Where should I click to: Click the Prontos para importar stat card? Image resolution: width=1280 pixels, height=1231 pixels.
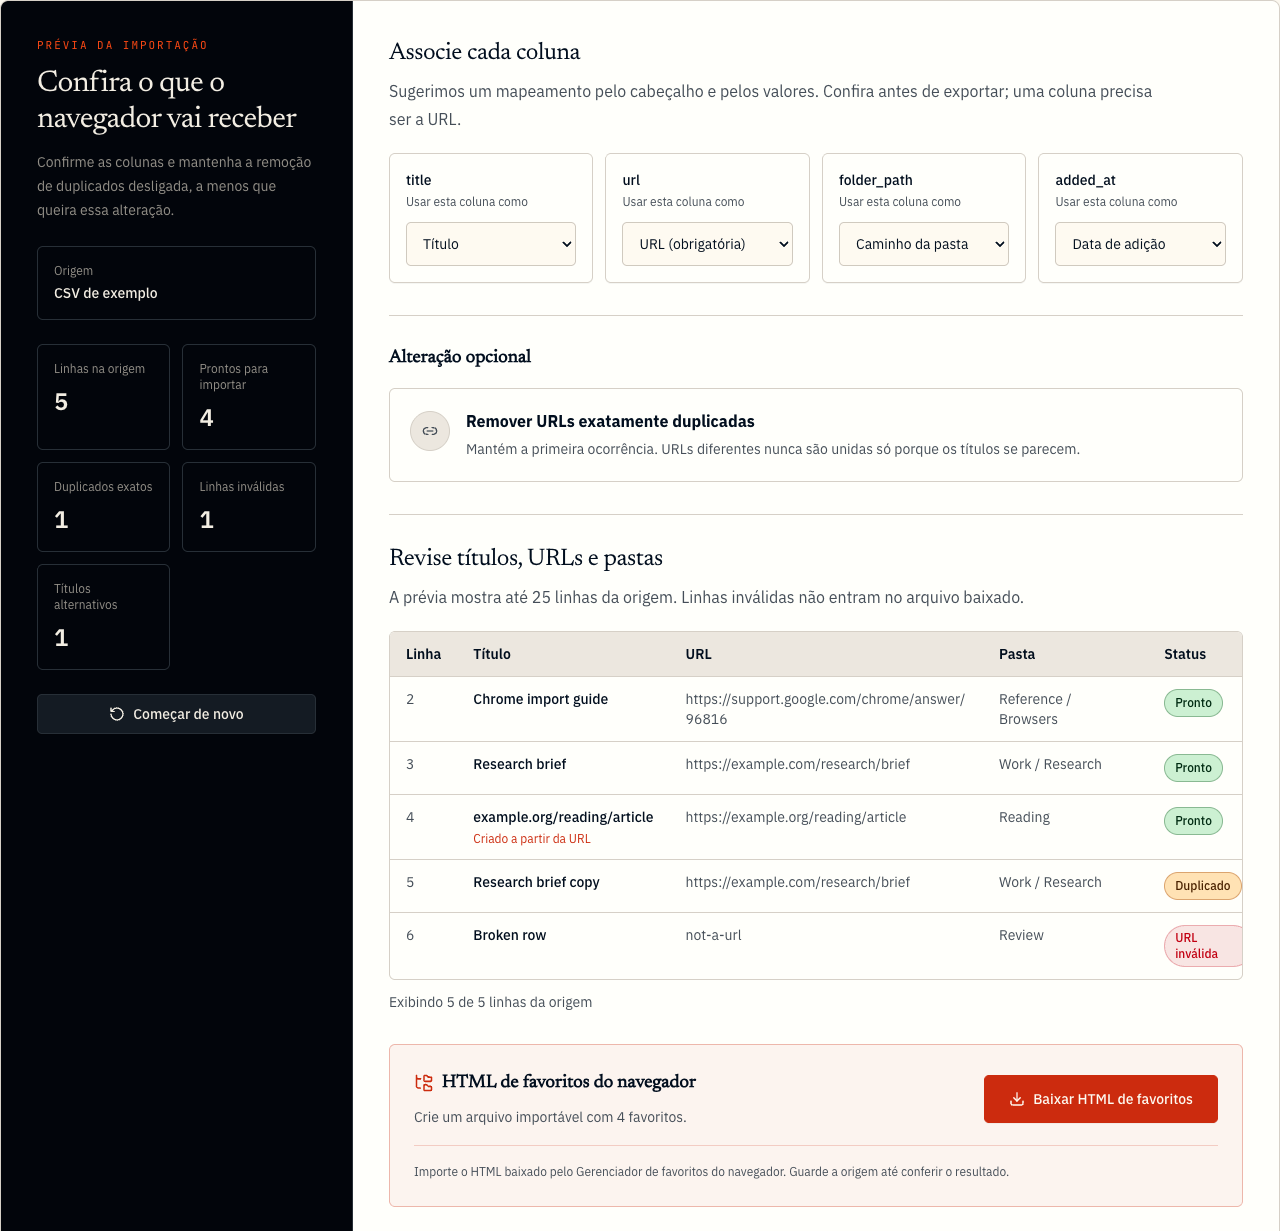tap(249, 397)
